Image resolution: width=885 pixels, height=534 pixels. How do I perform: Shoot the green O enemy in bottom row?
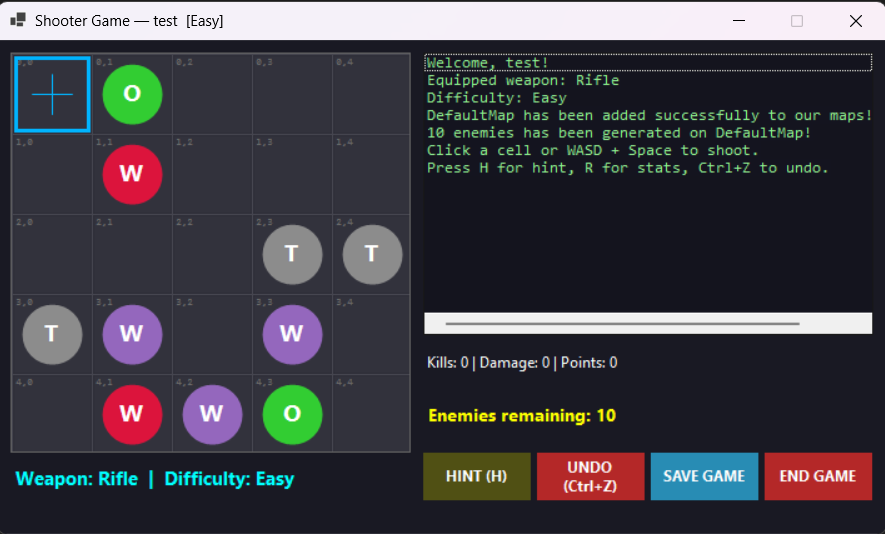[292, 414]
